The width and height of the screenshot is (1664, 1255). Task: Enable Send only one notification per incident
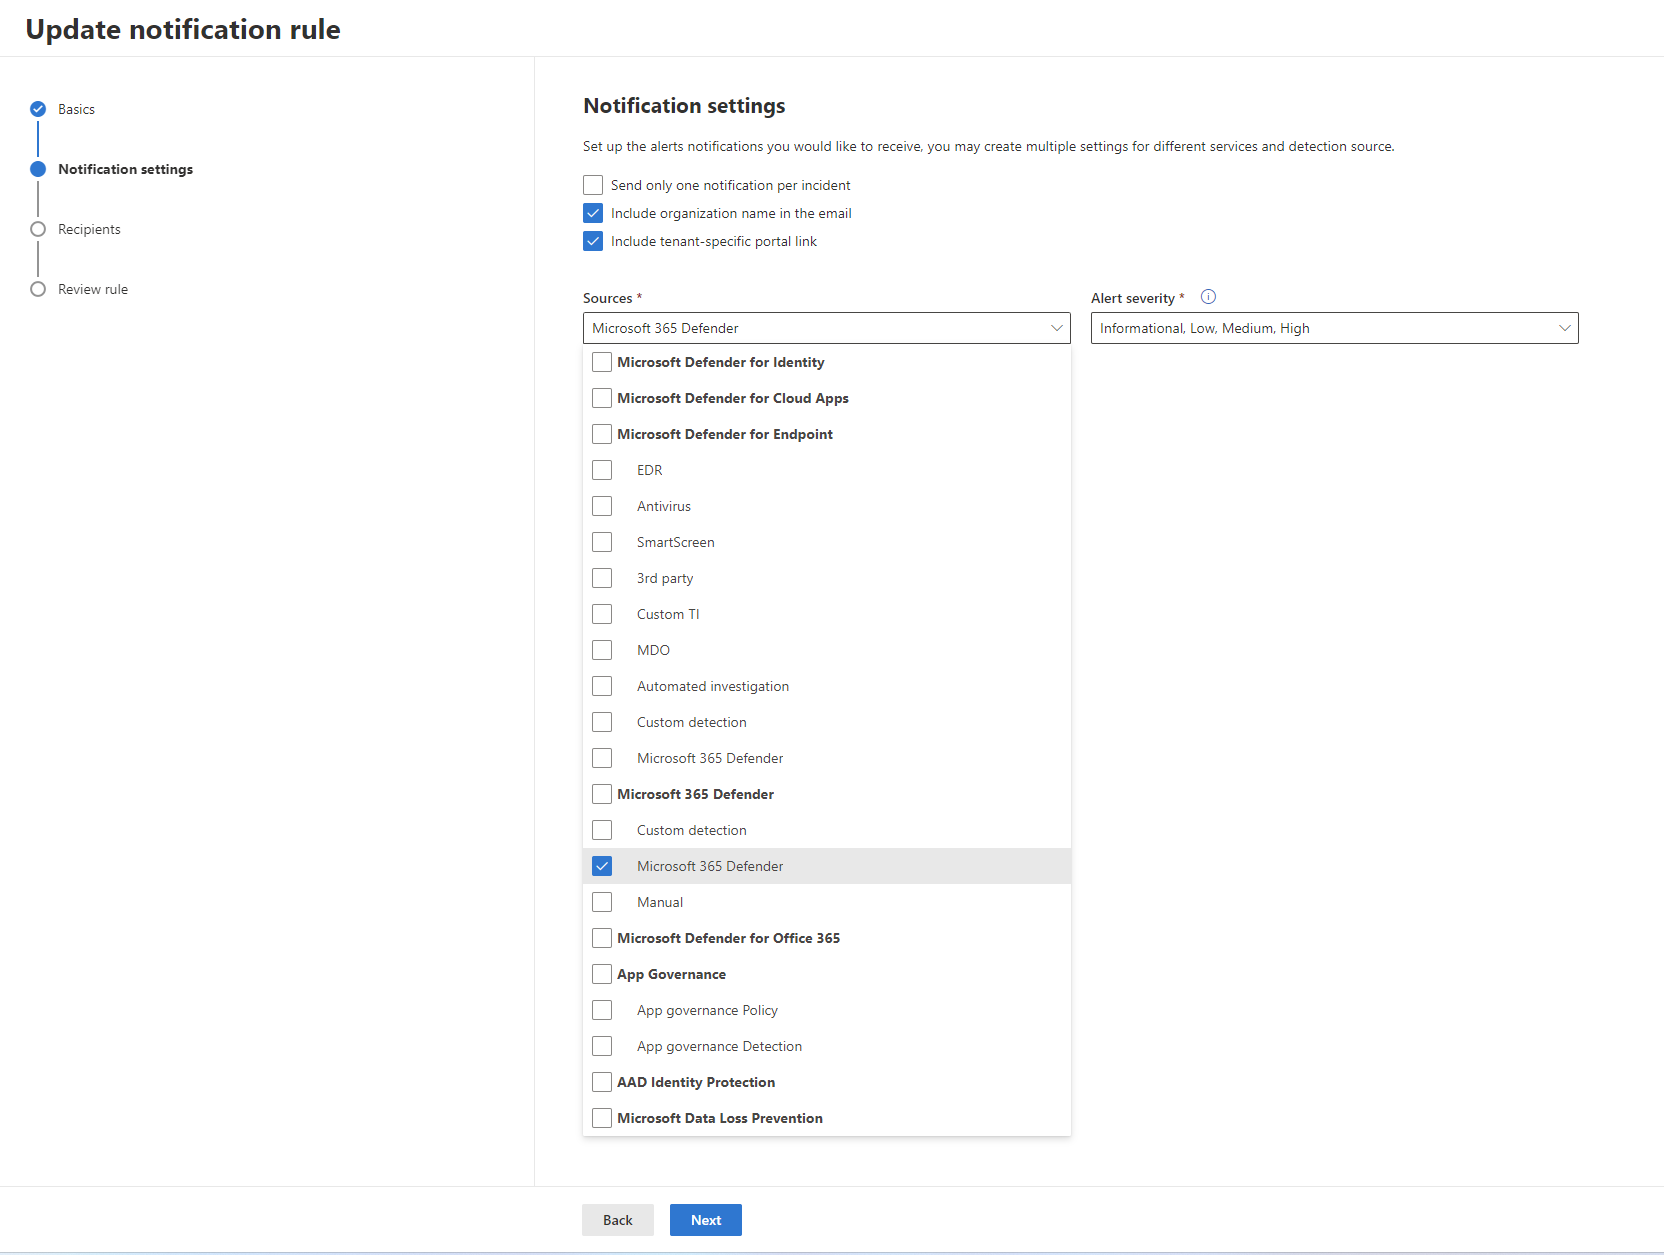point(592,185)
